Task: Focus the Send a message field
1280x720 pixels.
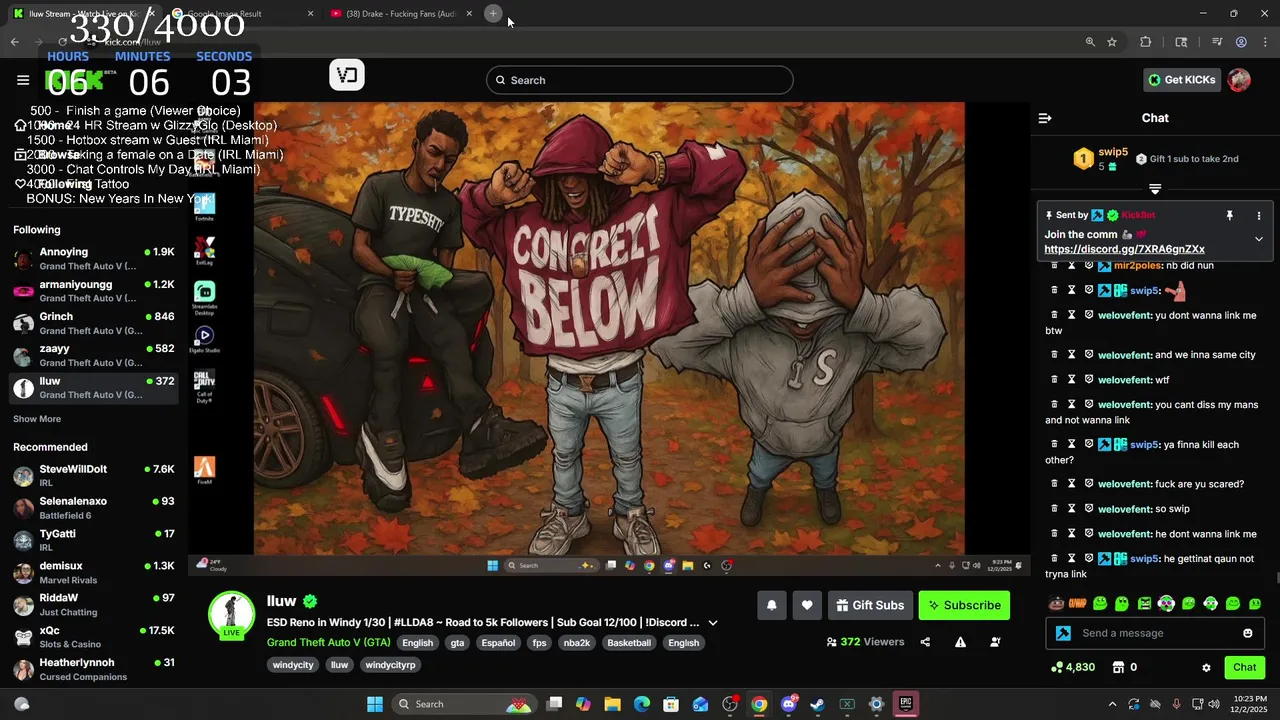Action: point(1155,633)
